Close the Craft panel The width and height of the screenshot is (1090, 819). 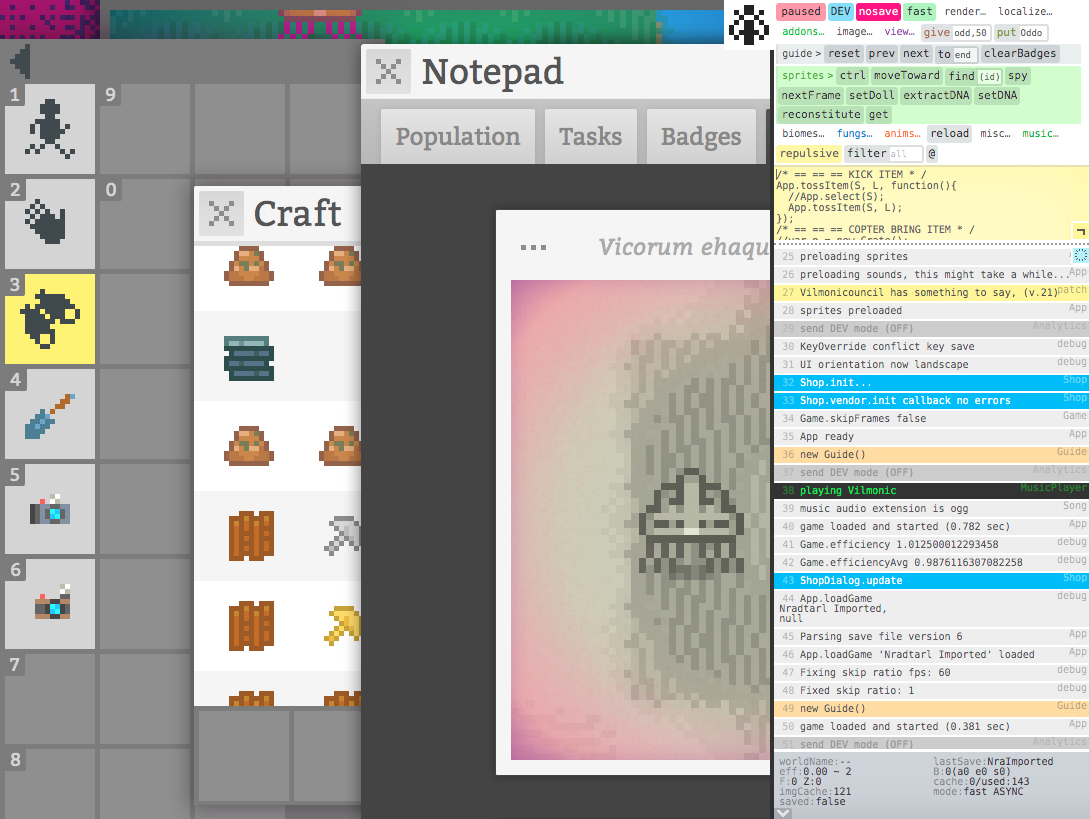click(x=220, y=213)
